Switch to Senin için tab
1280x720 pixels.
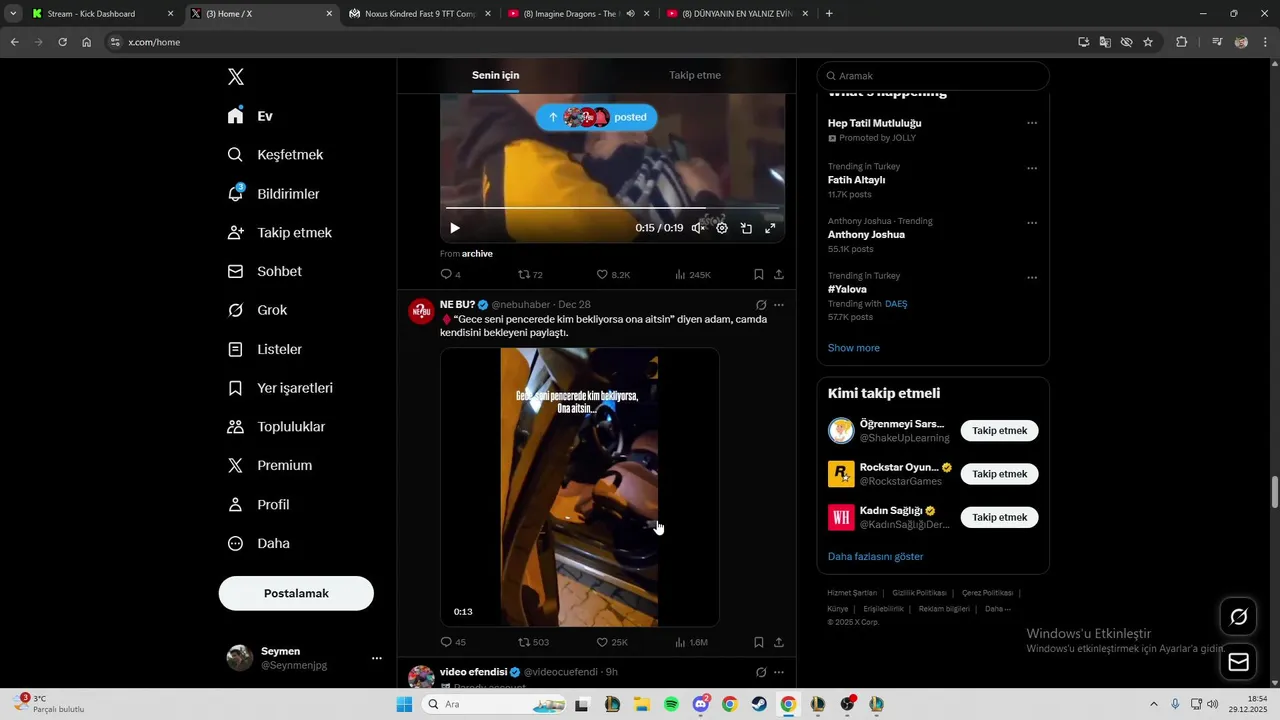[496, 75]
